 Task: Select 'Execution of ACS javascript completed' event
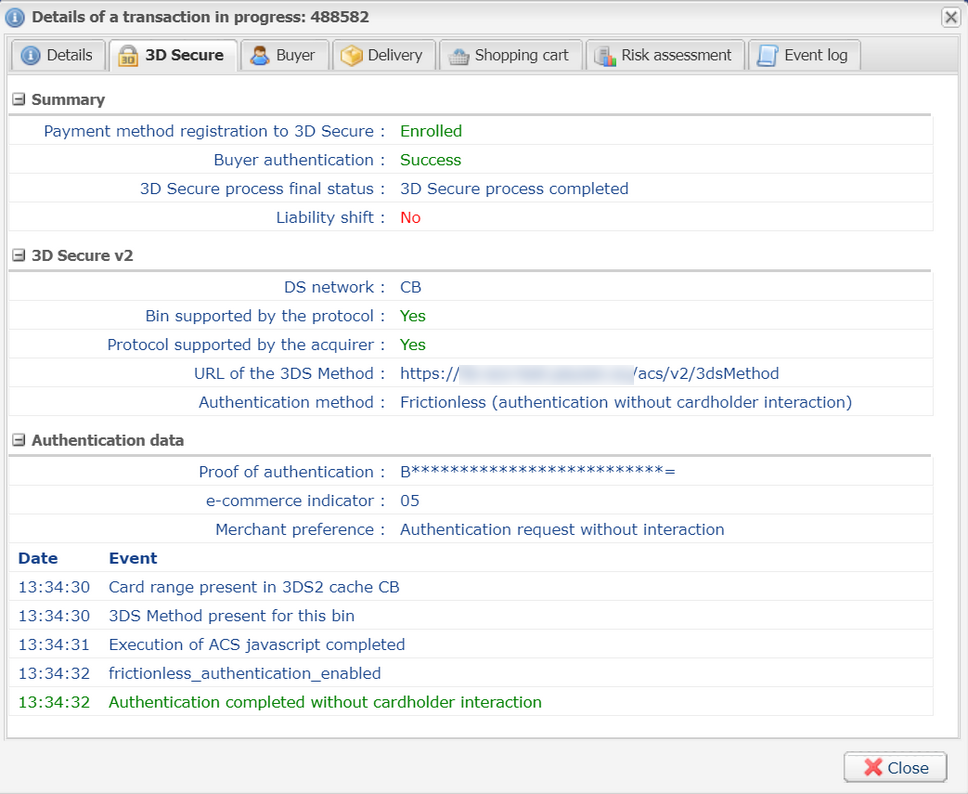click(x=257, y=645)
